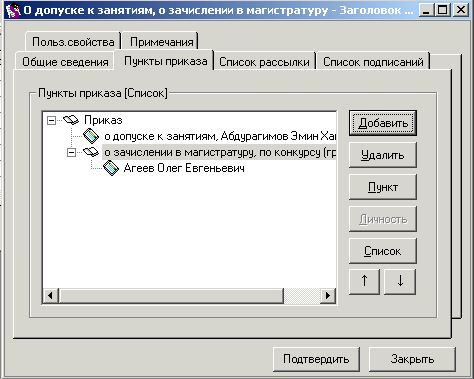474x379 pixels.
Task: Click the horizontal scrollbar left arrow
Action: coord(51,295)
